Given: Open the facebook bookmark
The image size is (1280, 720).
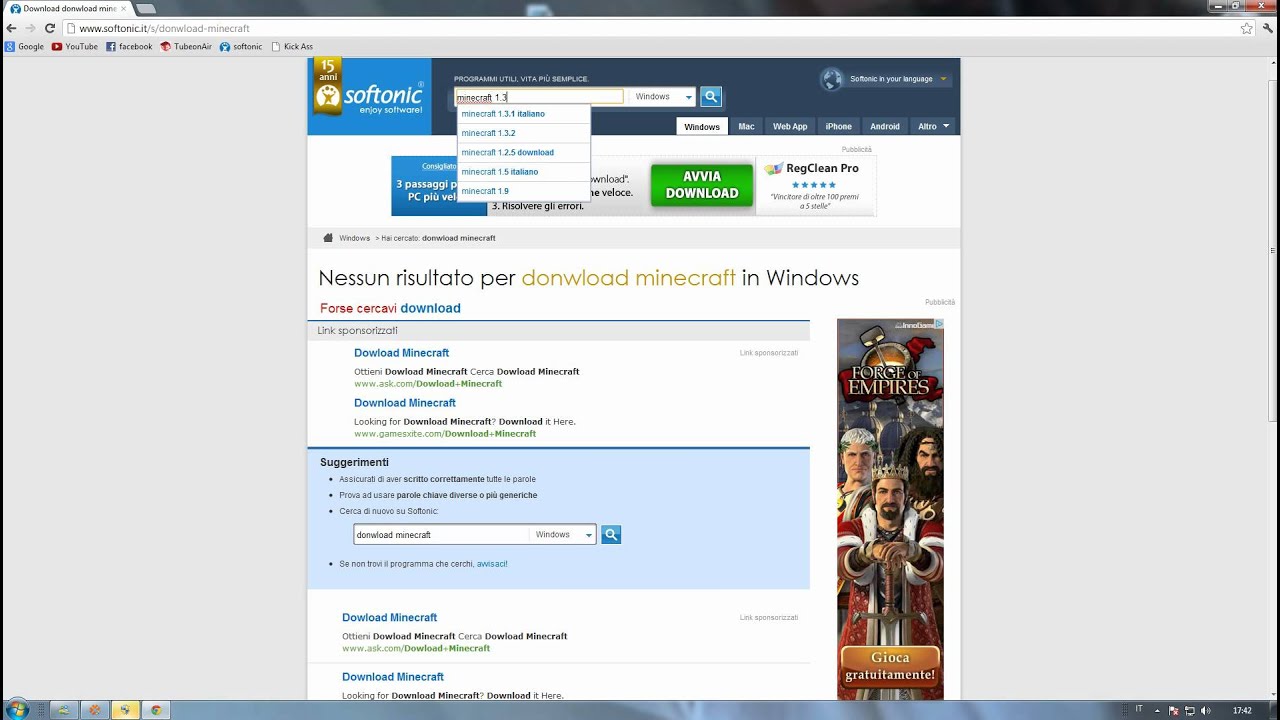Looking at the screenshot, I should pyautogui.click(x=129, y=46).
